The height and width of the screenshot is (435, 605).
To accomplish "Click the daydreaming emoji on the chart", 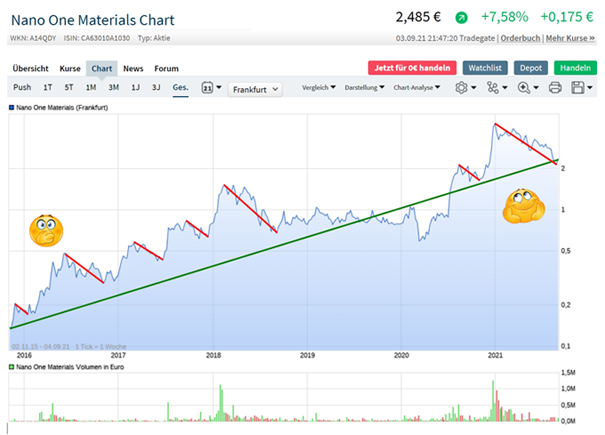I will coord(524,206).
